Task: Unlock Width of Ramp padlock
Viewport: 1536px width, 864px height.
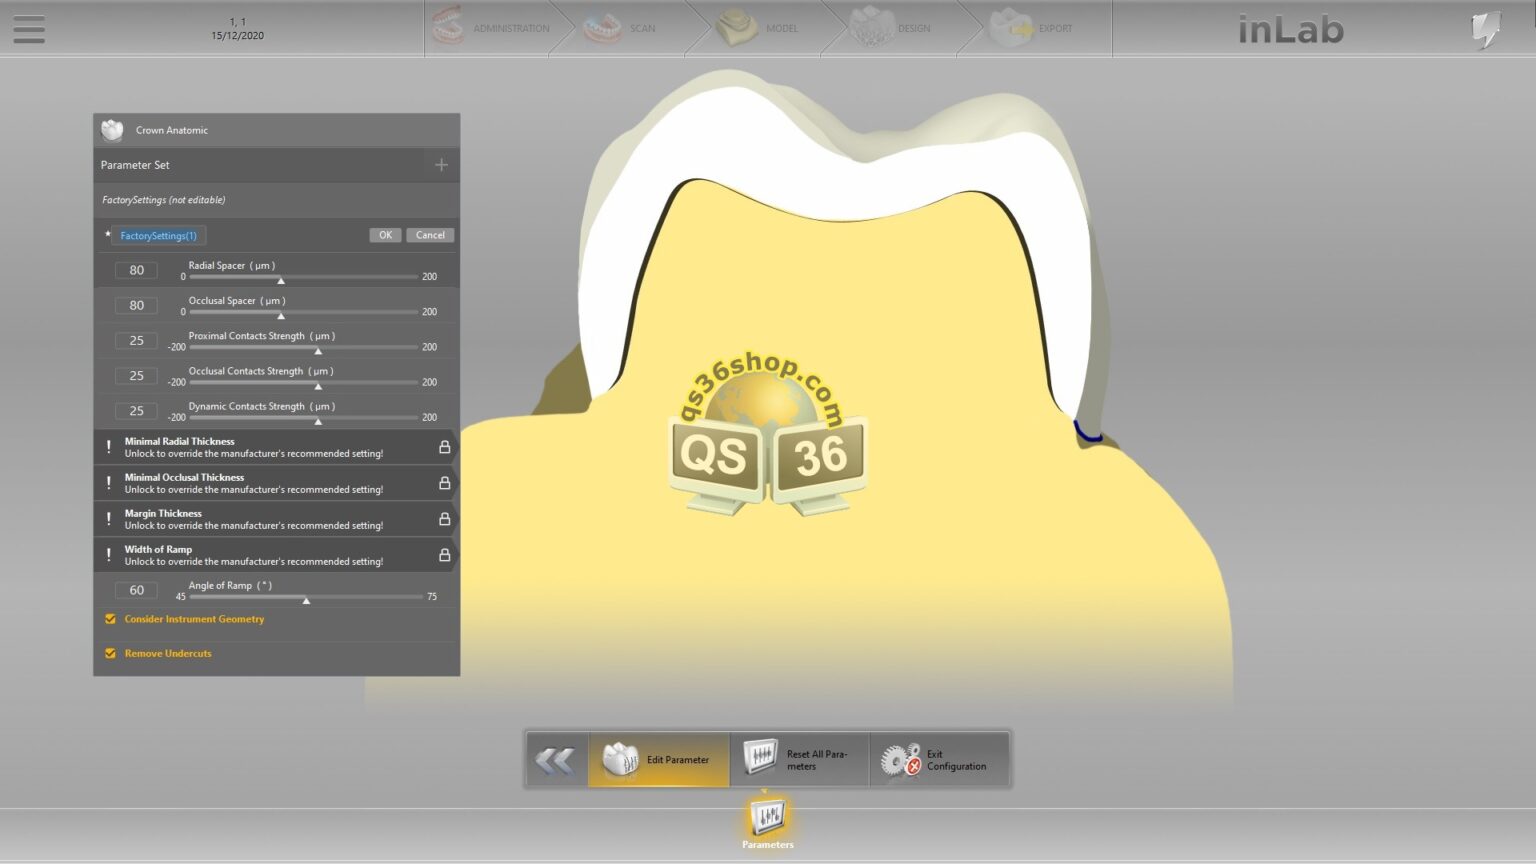Action: (444, 555)
